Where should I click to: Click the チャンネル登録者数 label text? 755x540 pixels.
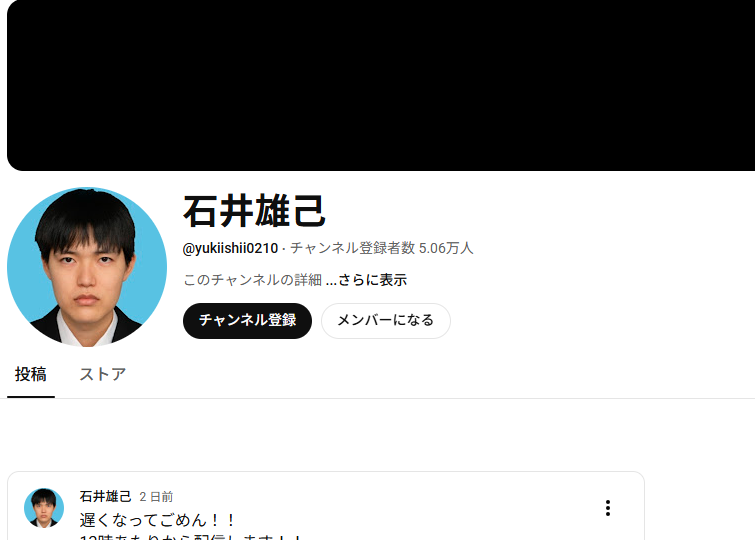click(352, 249)
